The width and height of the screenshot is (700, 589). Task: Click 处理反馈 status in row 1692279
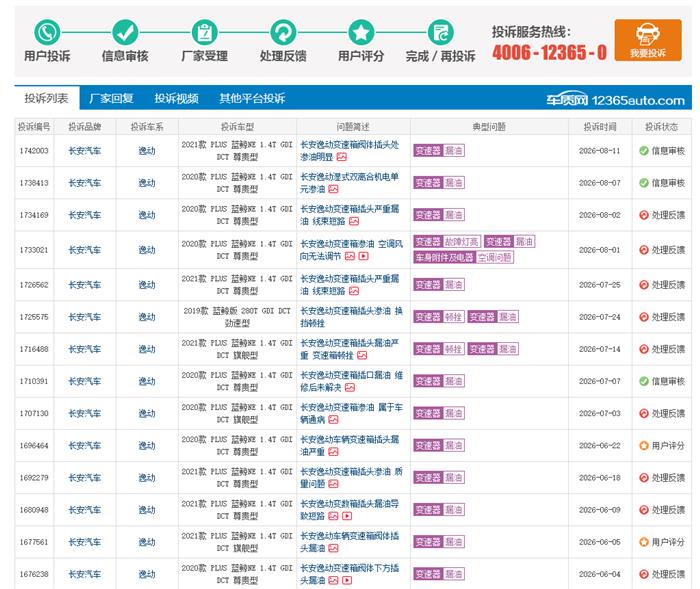pyautogui.click(x=662, y=477)
